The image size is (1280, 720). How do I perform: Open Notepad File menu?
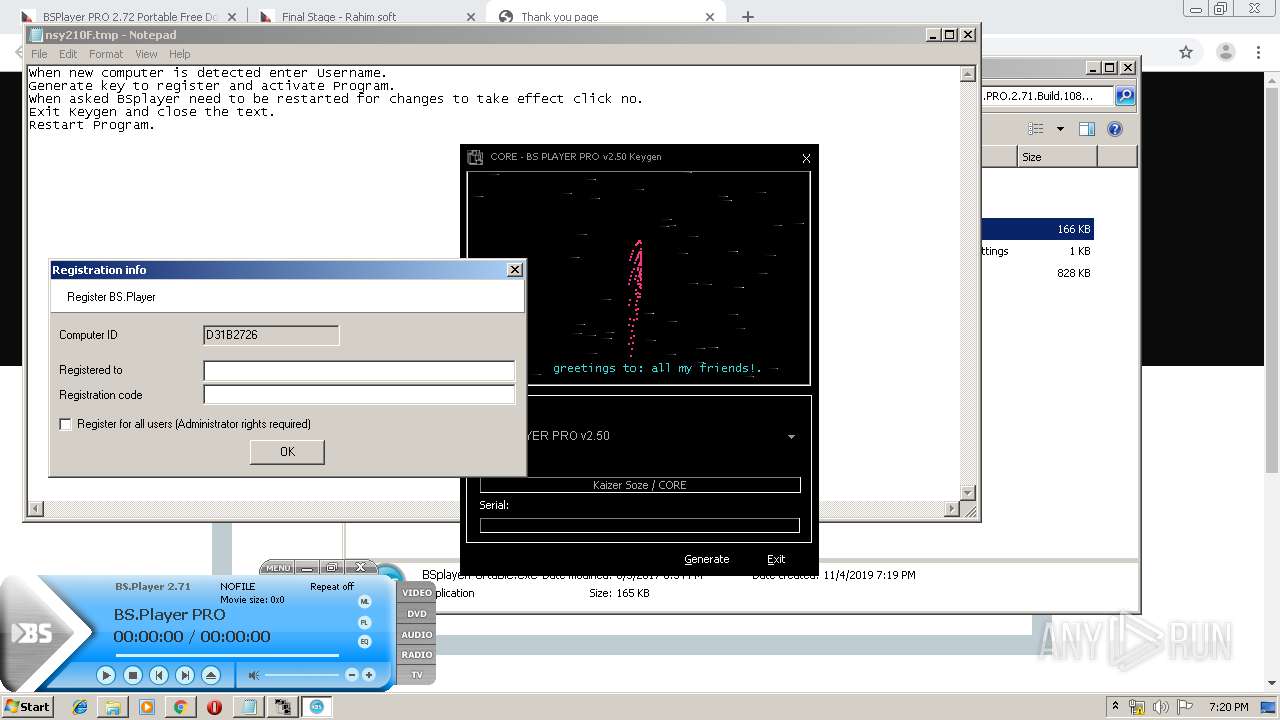tap(39, 54)
